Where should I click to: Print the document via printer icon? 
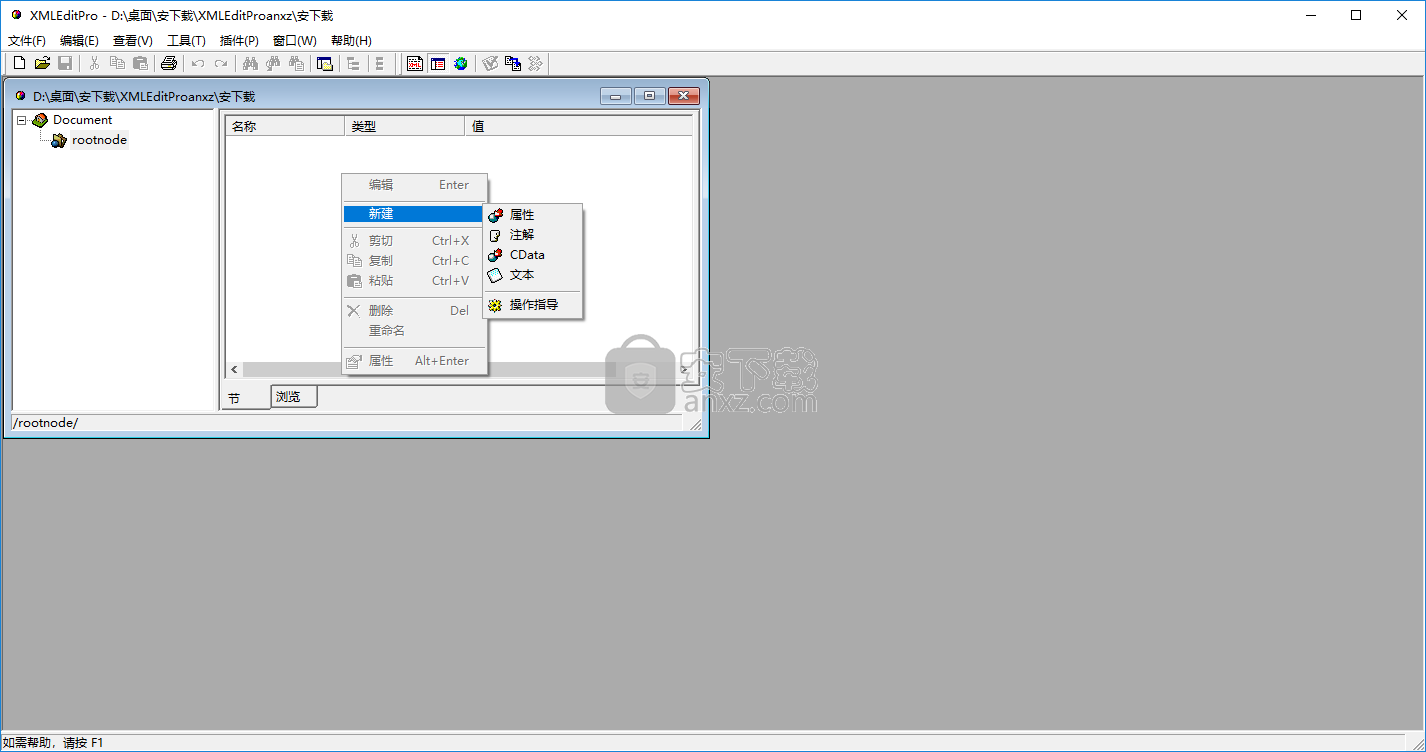[x=169, y=63]
